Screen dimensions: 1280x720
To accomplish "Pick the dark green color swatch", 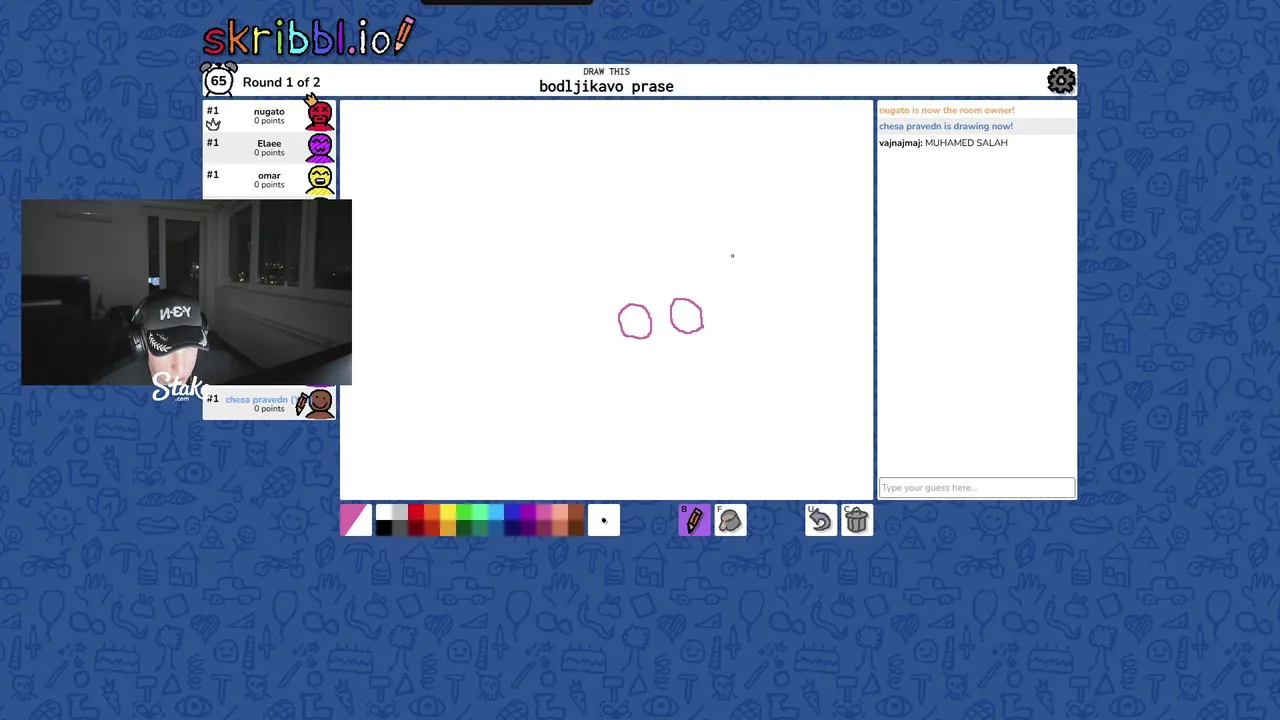I will [x=464, y=528].
